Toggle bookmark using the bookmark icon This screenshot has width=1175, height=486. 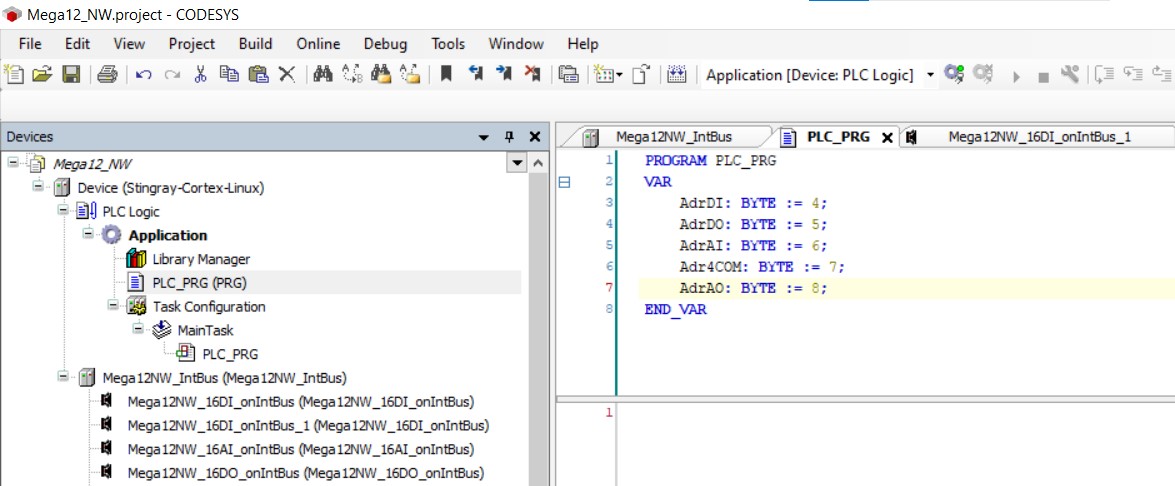click(x=446, y=75)
